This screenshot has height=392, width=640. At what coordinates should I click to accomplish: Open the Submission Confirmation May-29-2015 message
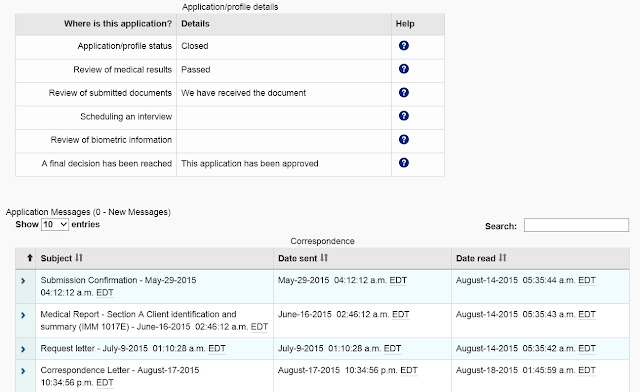[118, 286]
